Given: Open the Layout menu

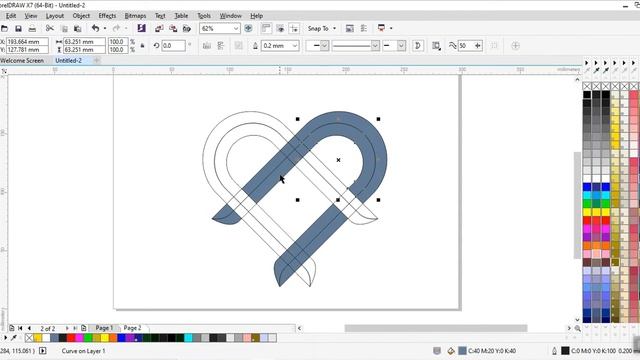Looking at the screenshot, I should (55, 16).
